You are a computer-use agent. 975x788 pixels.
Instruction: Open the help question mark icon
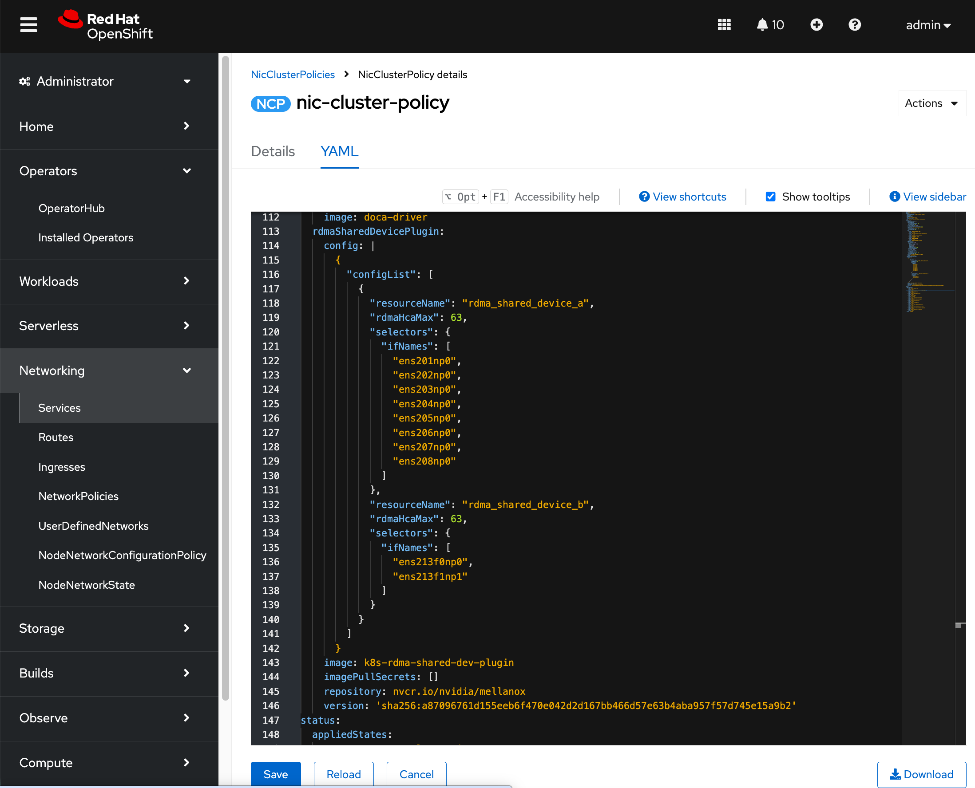[854, 24]
